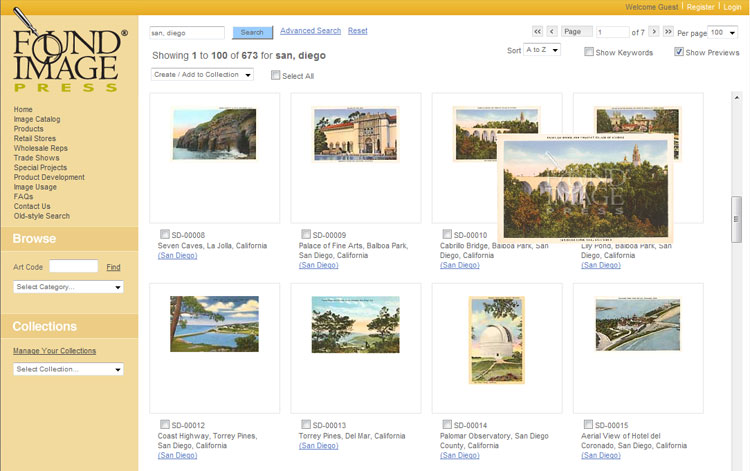This screenshot has width=750, height=471.
Task: Open Manage Your Collections link
Action: pos(55,351)
